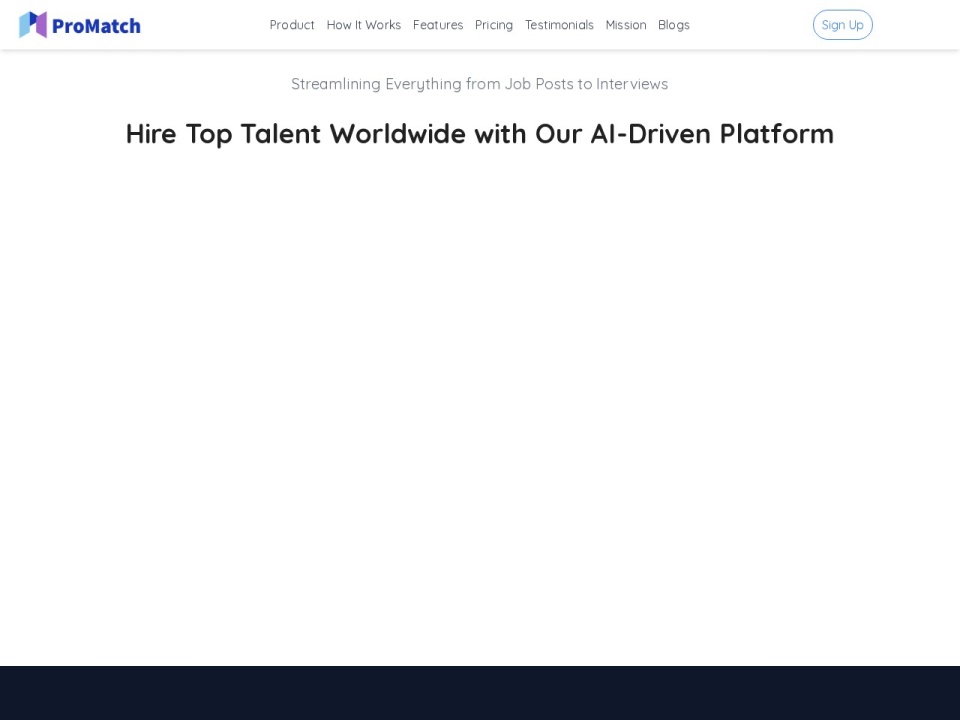Click the ProMatch brand name text
The height and width of the screenshot is (720, 960).
pos(96,26)
